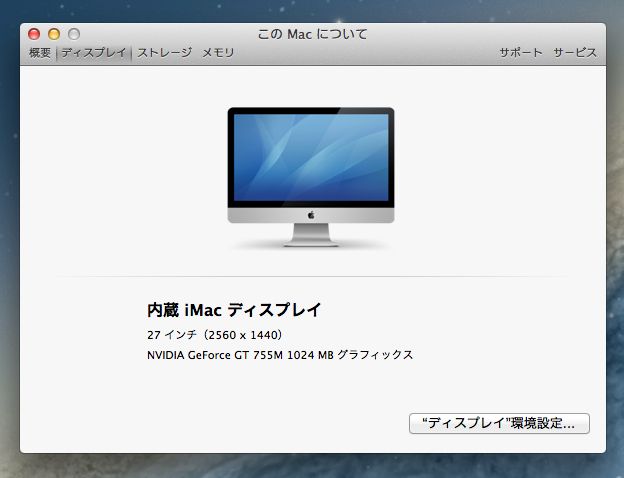Open "ディスプレイ"環境設定... button
The image size is (624, 478).
coord(499,423)
